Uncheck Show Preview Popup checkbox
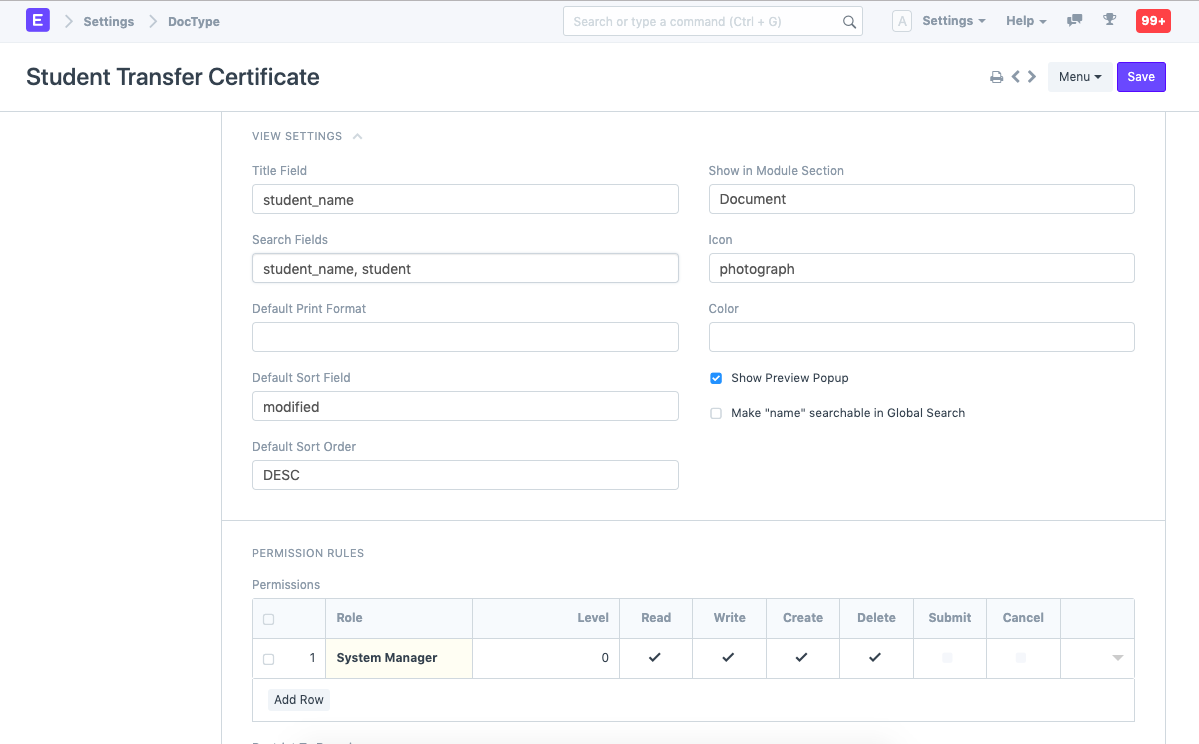Screen dimensions: 1199x744 pyautogui.click(x=716, y=379)
